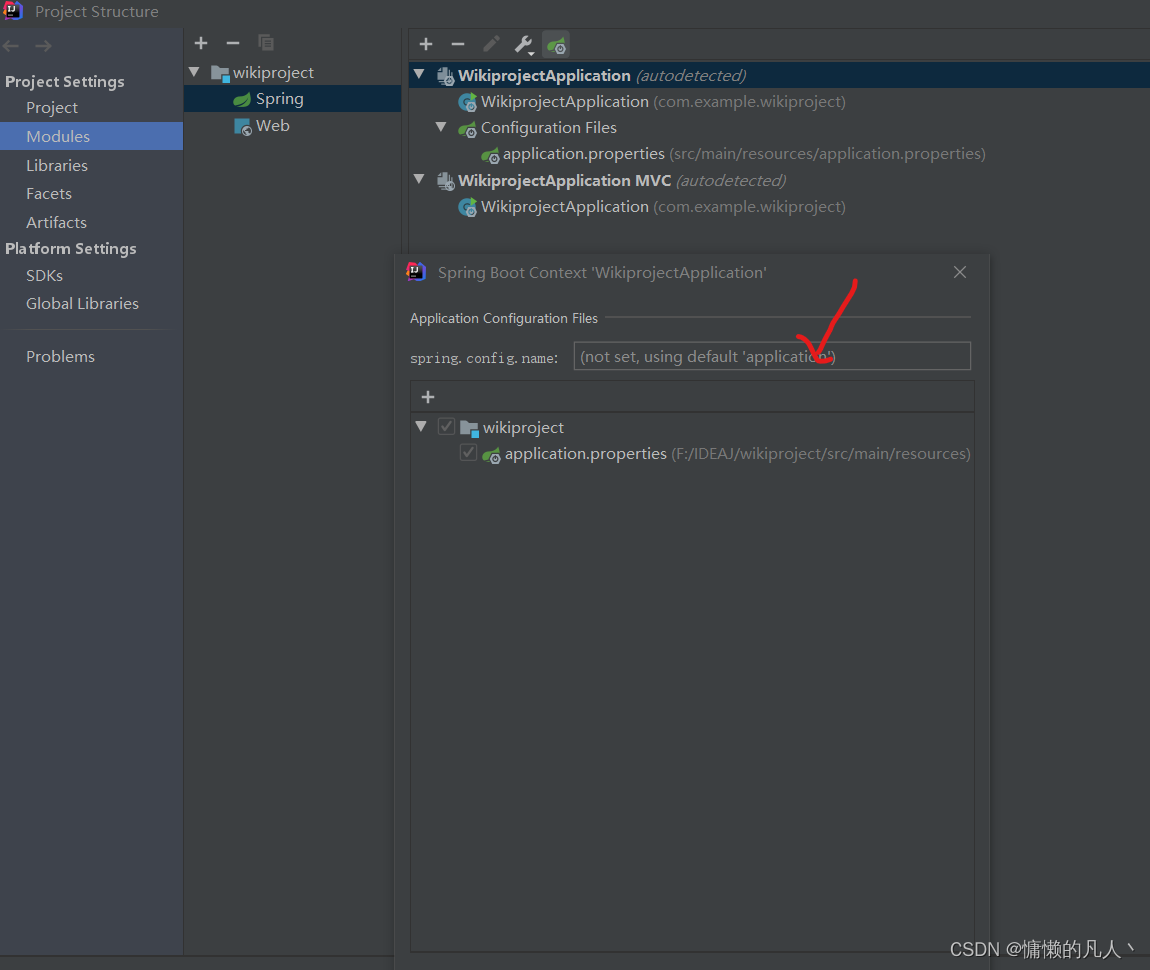Click the spring.config.name input field
Screen dimensions: 1150x970
pos(772,356)
